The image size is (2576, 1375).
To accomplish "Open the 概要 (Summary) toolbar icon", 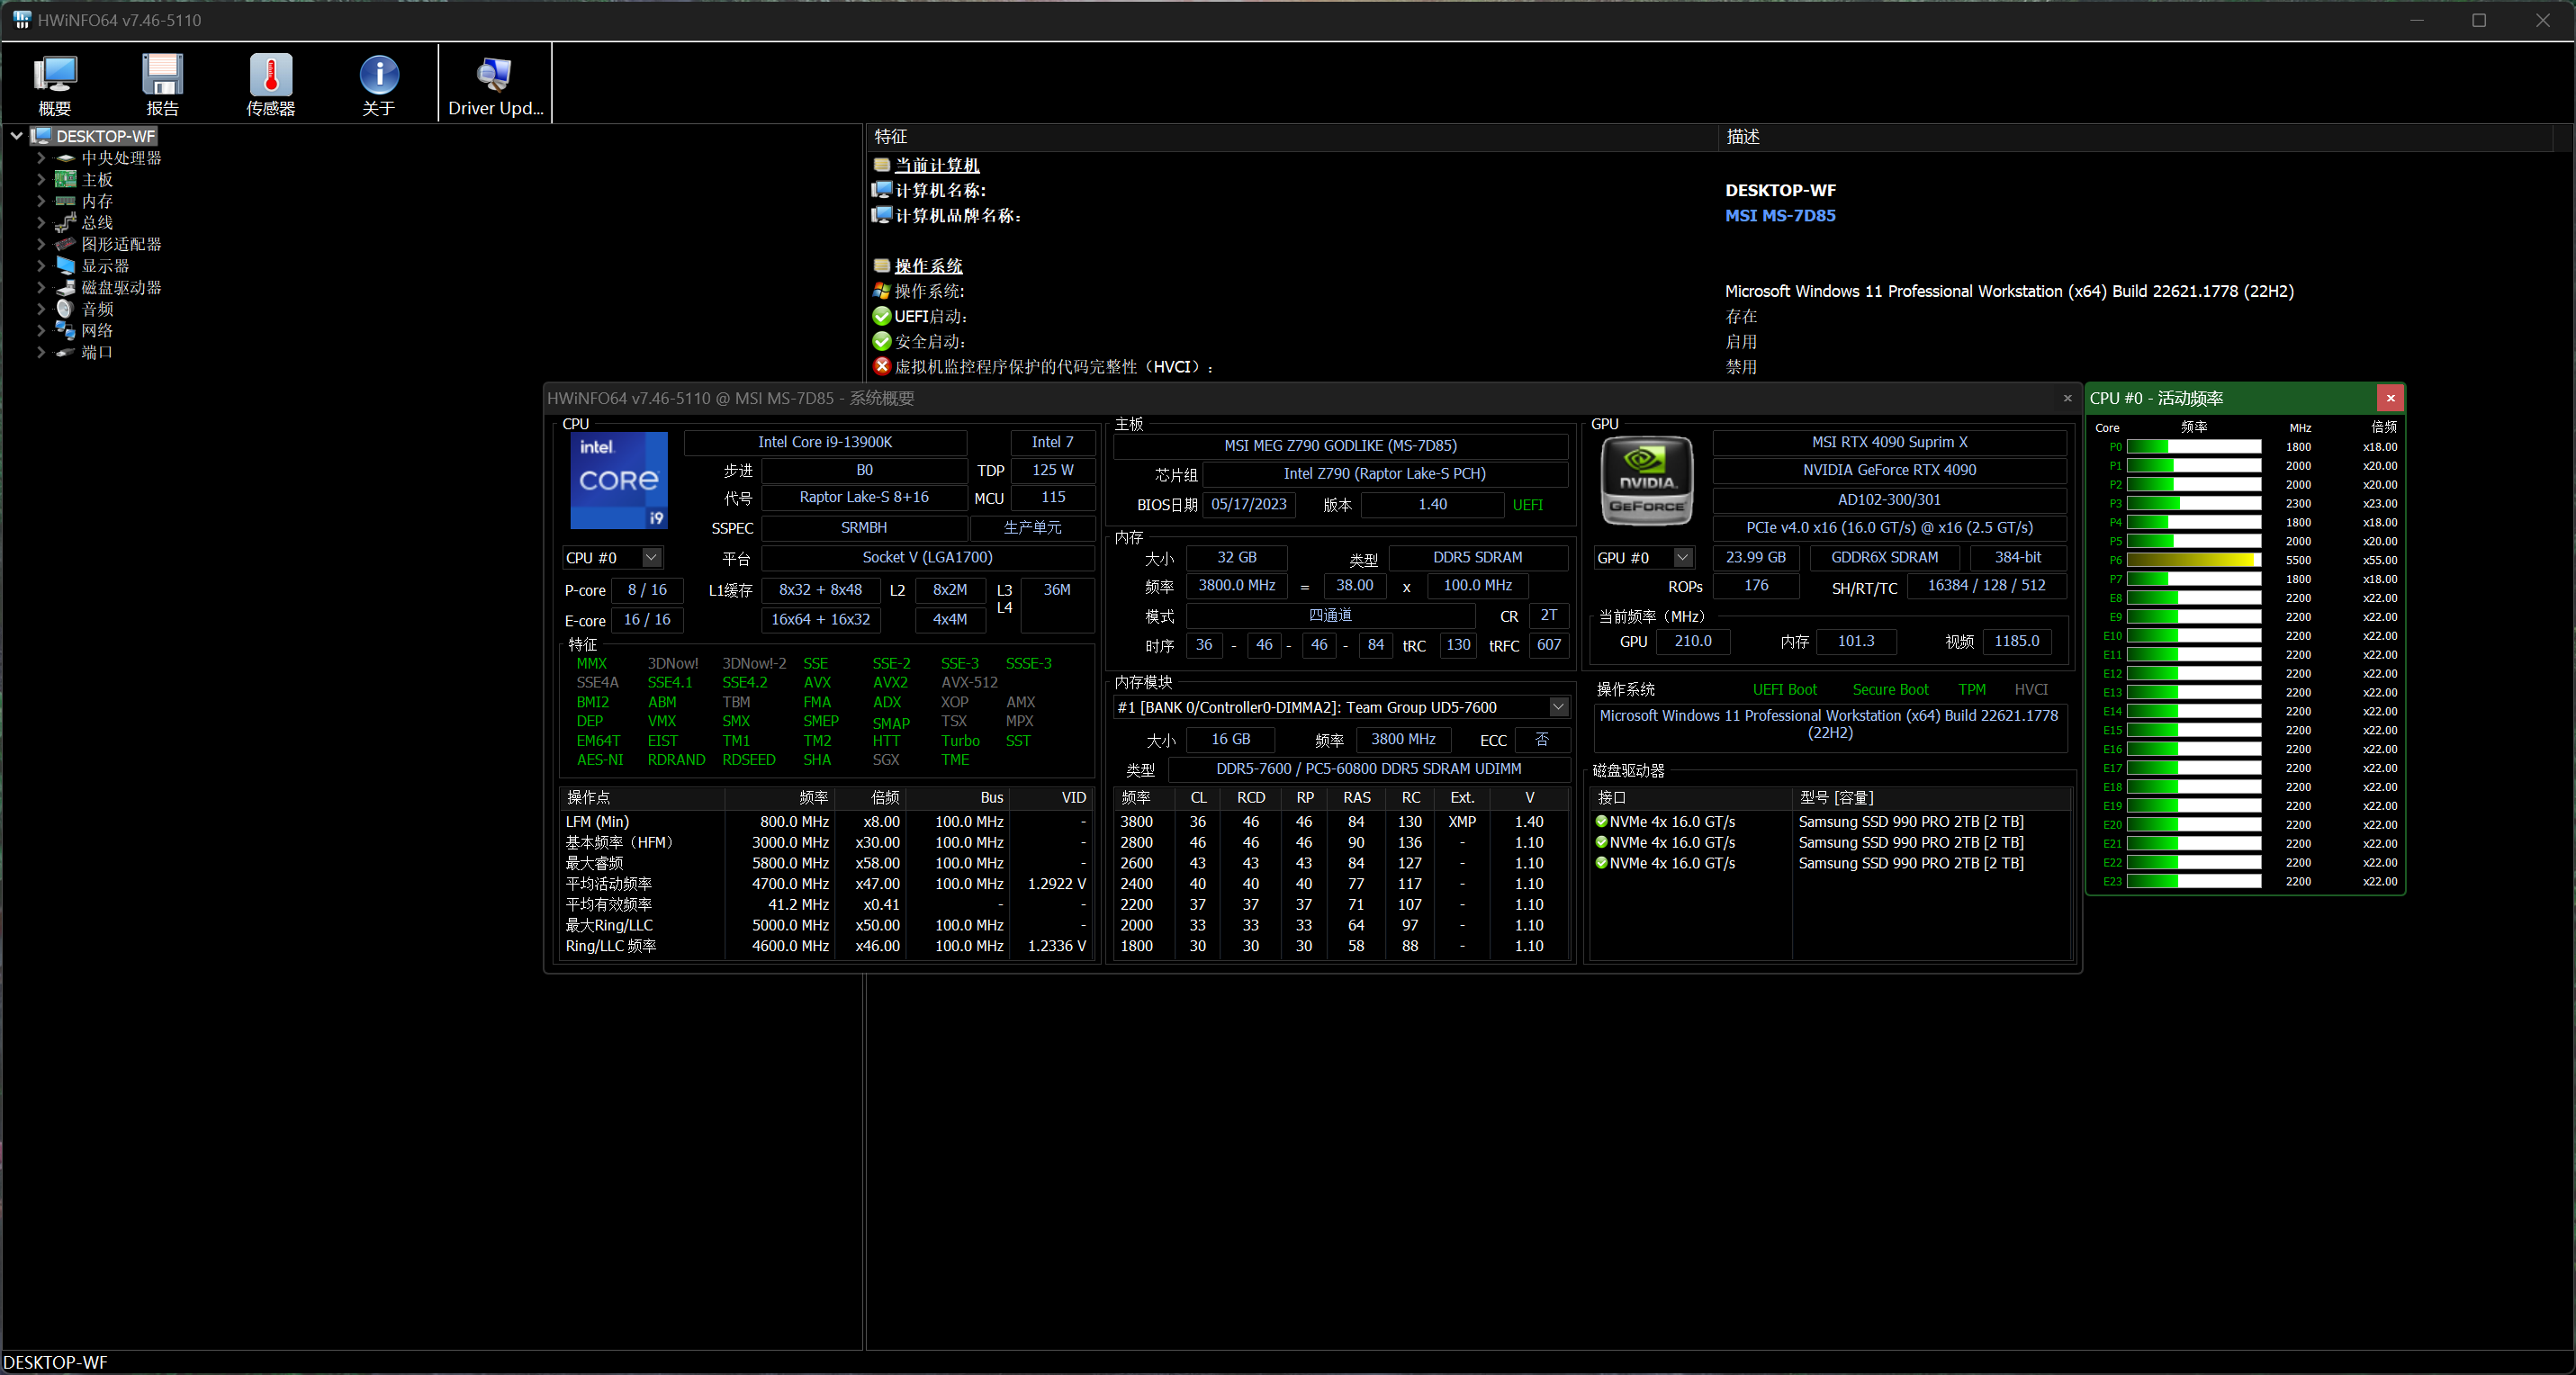I will (x=55, y=76).
